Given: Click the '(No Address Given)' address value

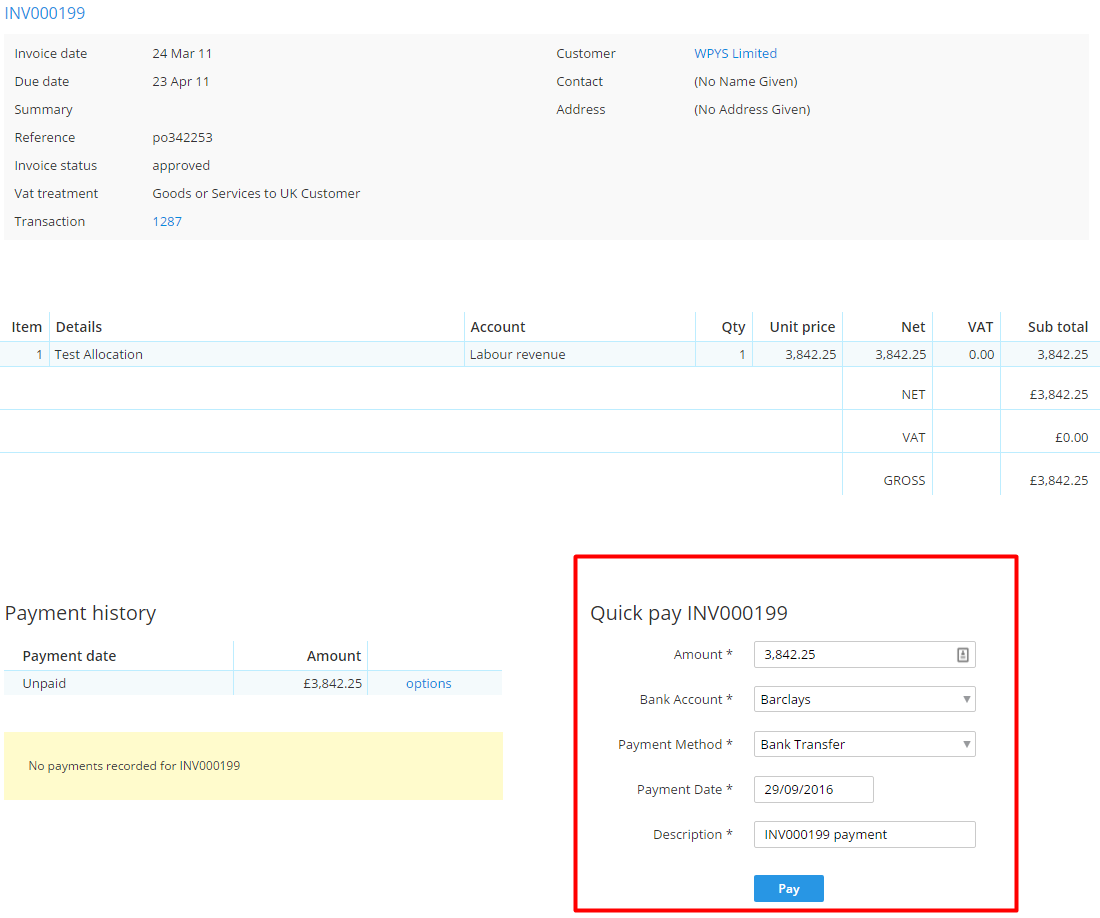Looking at the screenshot, I should (752, 109).
